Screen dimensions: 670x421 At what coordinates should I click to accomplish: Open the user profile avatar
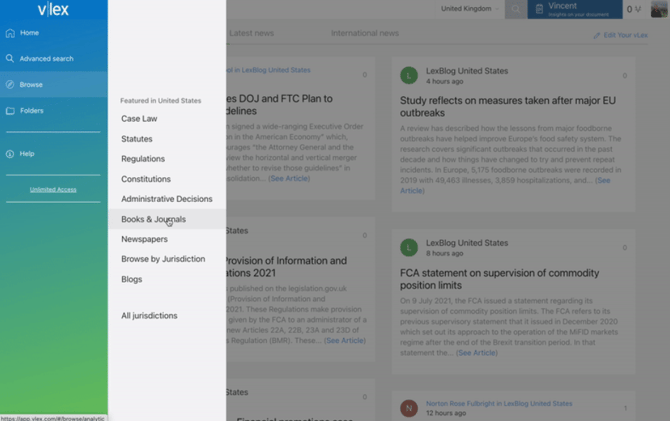[x=659, y=9]
